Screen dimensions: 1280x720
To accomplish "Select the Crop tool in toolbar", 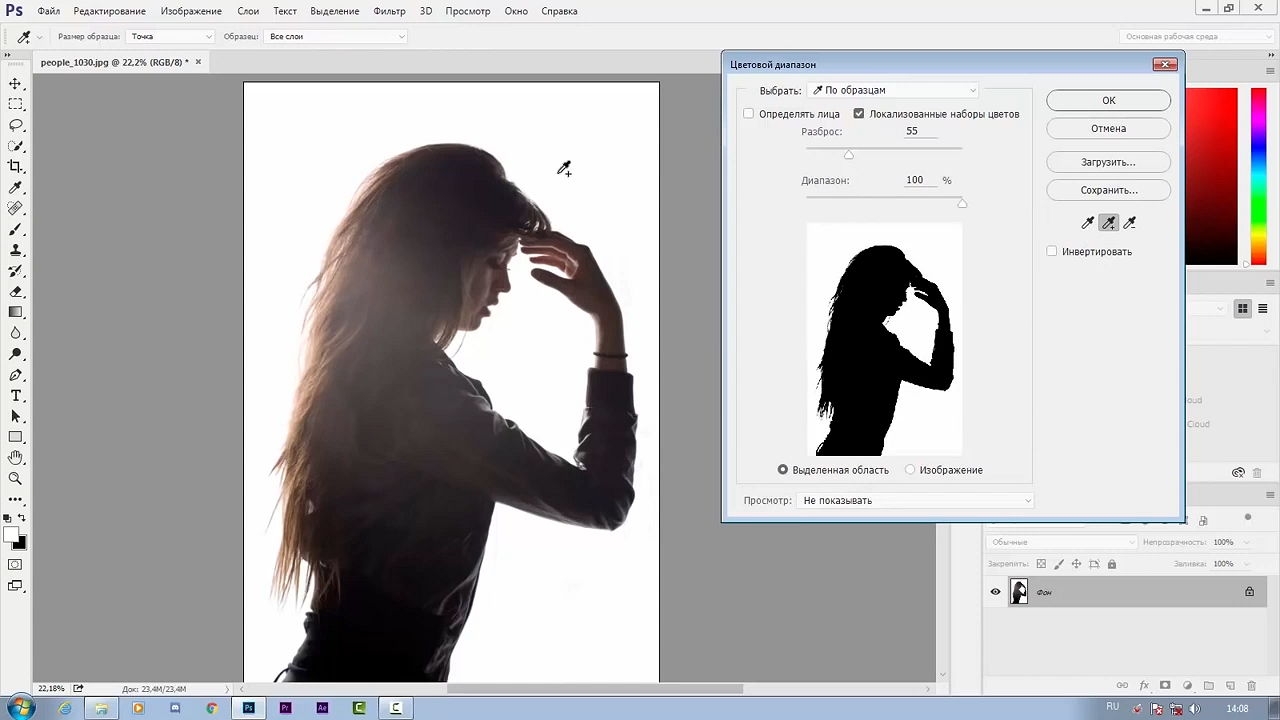I will point(16,167).
